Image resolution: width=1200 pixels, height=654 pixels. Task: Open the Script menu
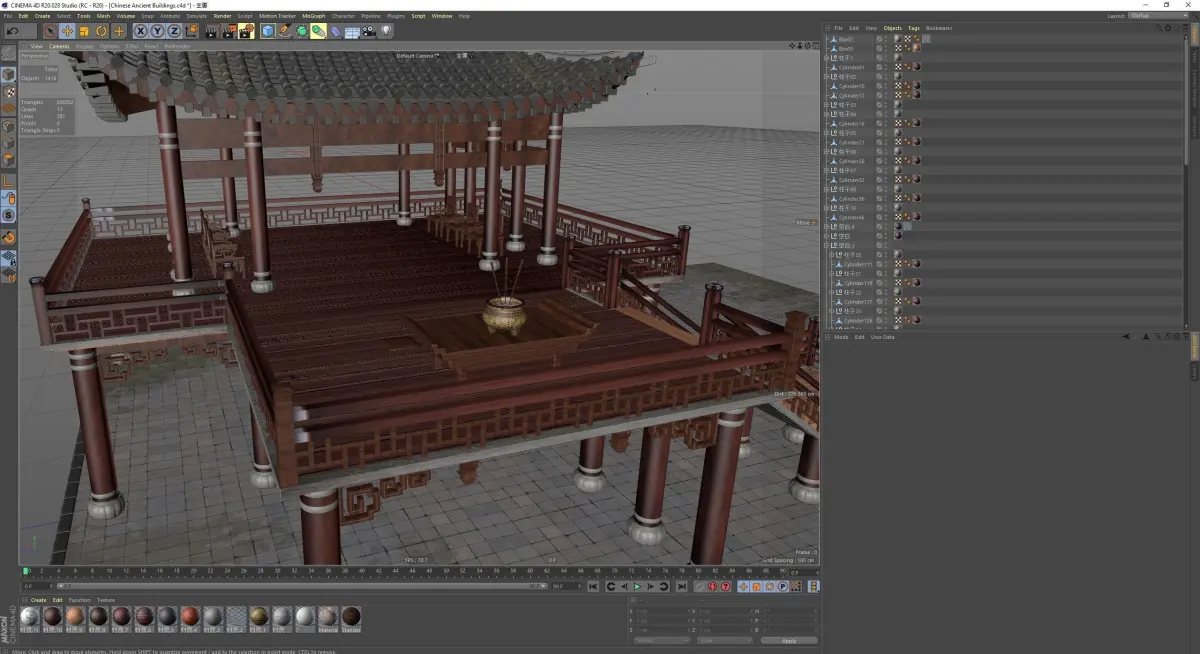point(418,16)
